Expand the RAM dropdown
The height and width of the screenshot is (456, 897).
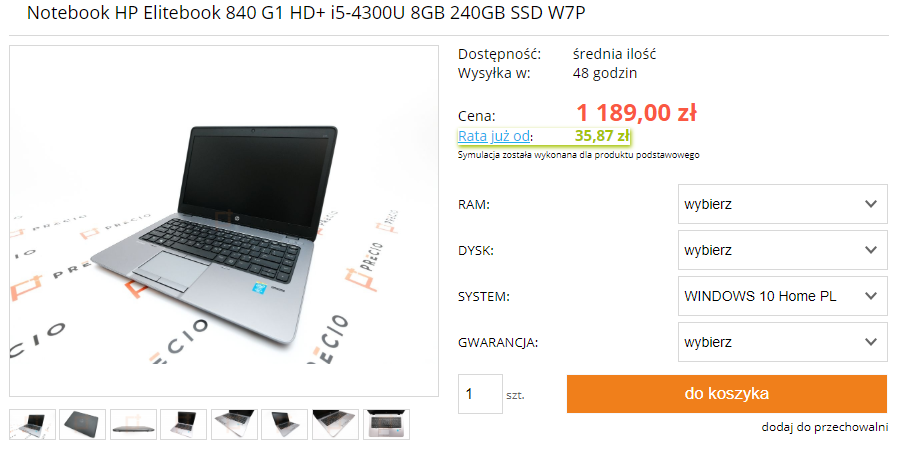point(783,204)
